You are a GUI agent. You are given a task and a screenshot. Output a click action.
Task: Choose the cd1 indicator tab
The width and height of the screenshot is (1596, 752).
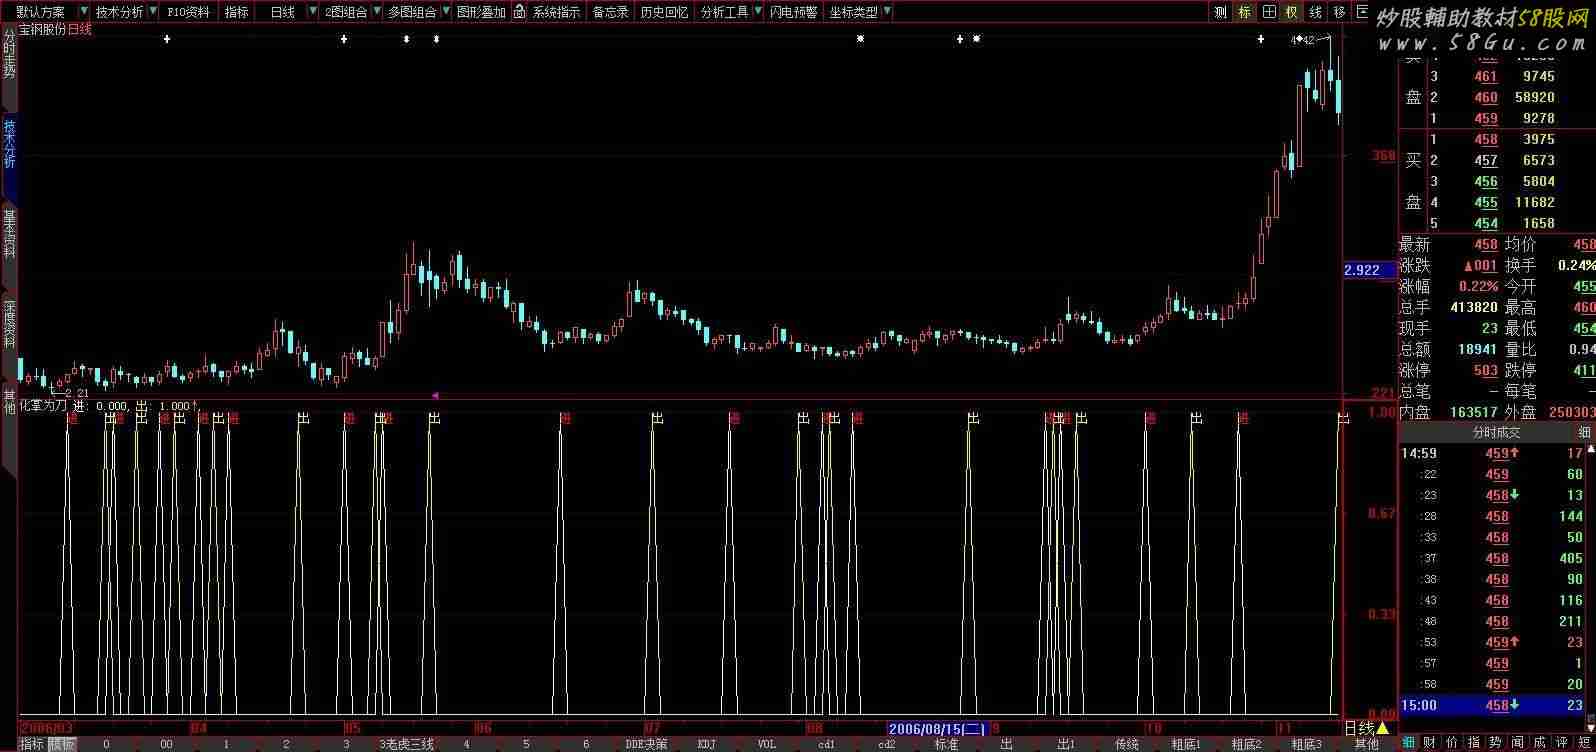[826, 744]
